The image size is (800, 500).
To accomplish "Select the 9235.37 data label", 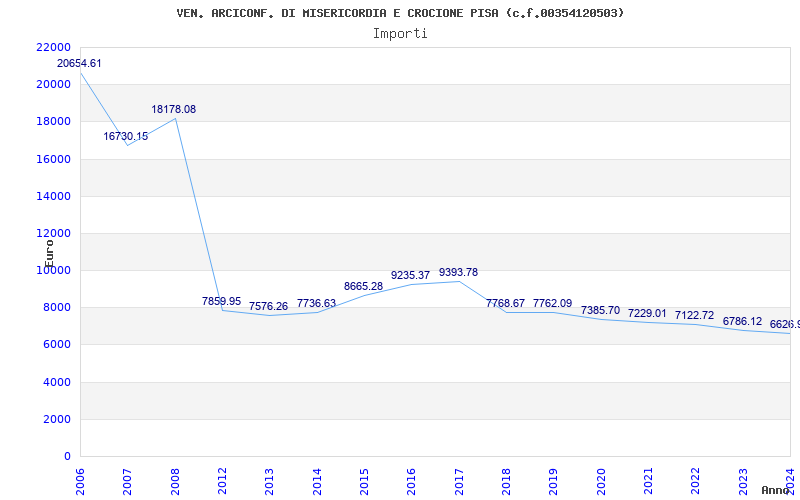I will coord(410,275).
